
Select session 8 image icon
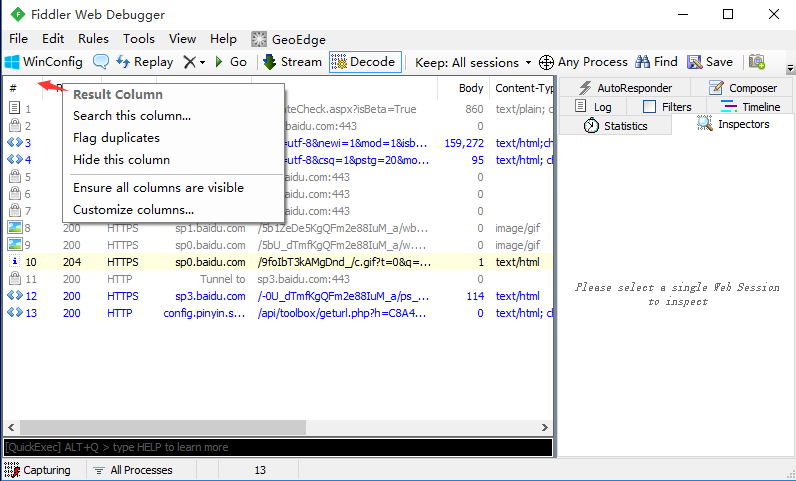coord(15,228)
